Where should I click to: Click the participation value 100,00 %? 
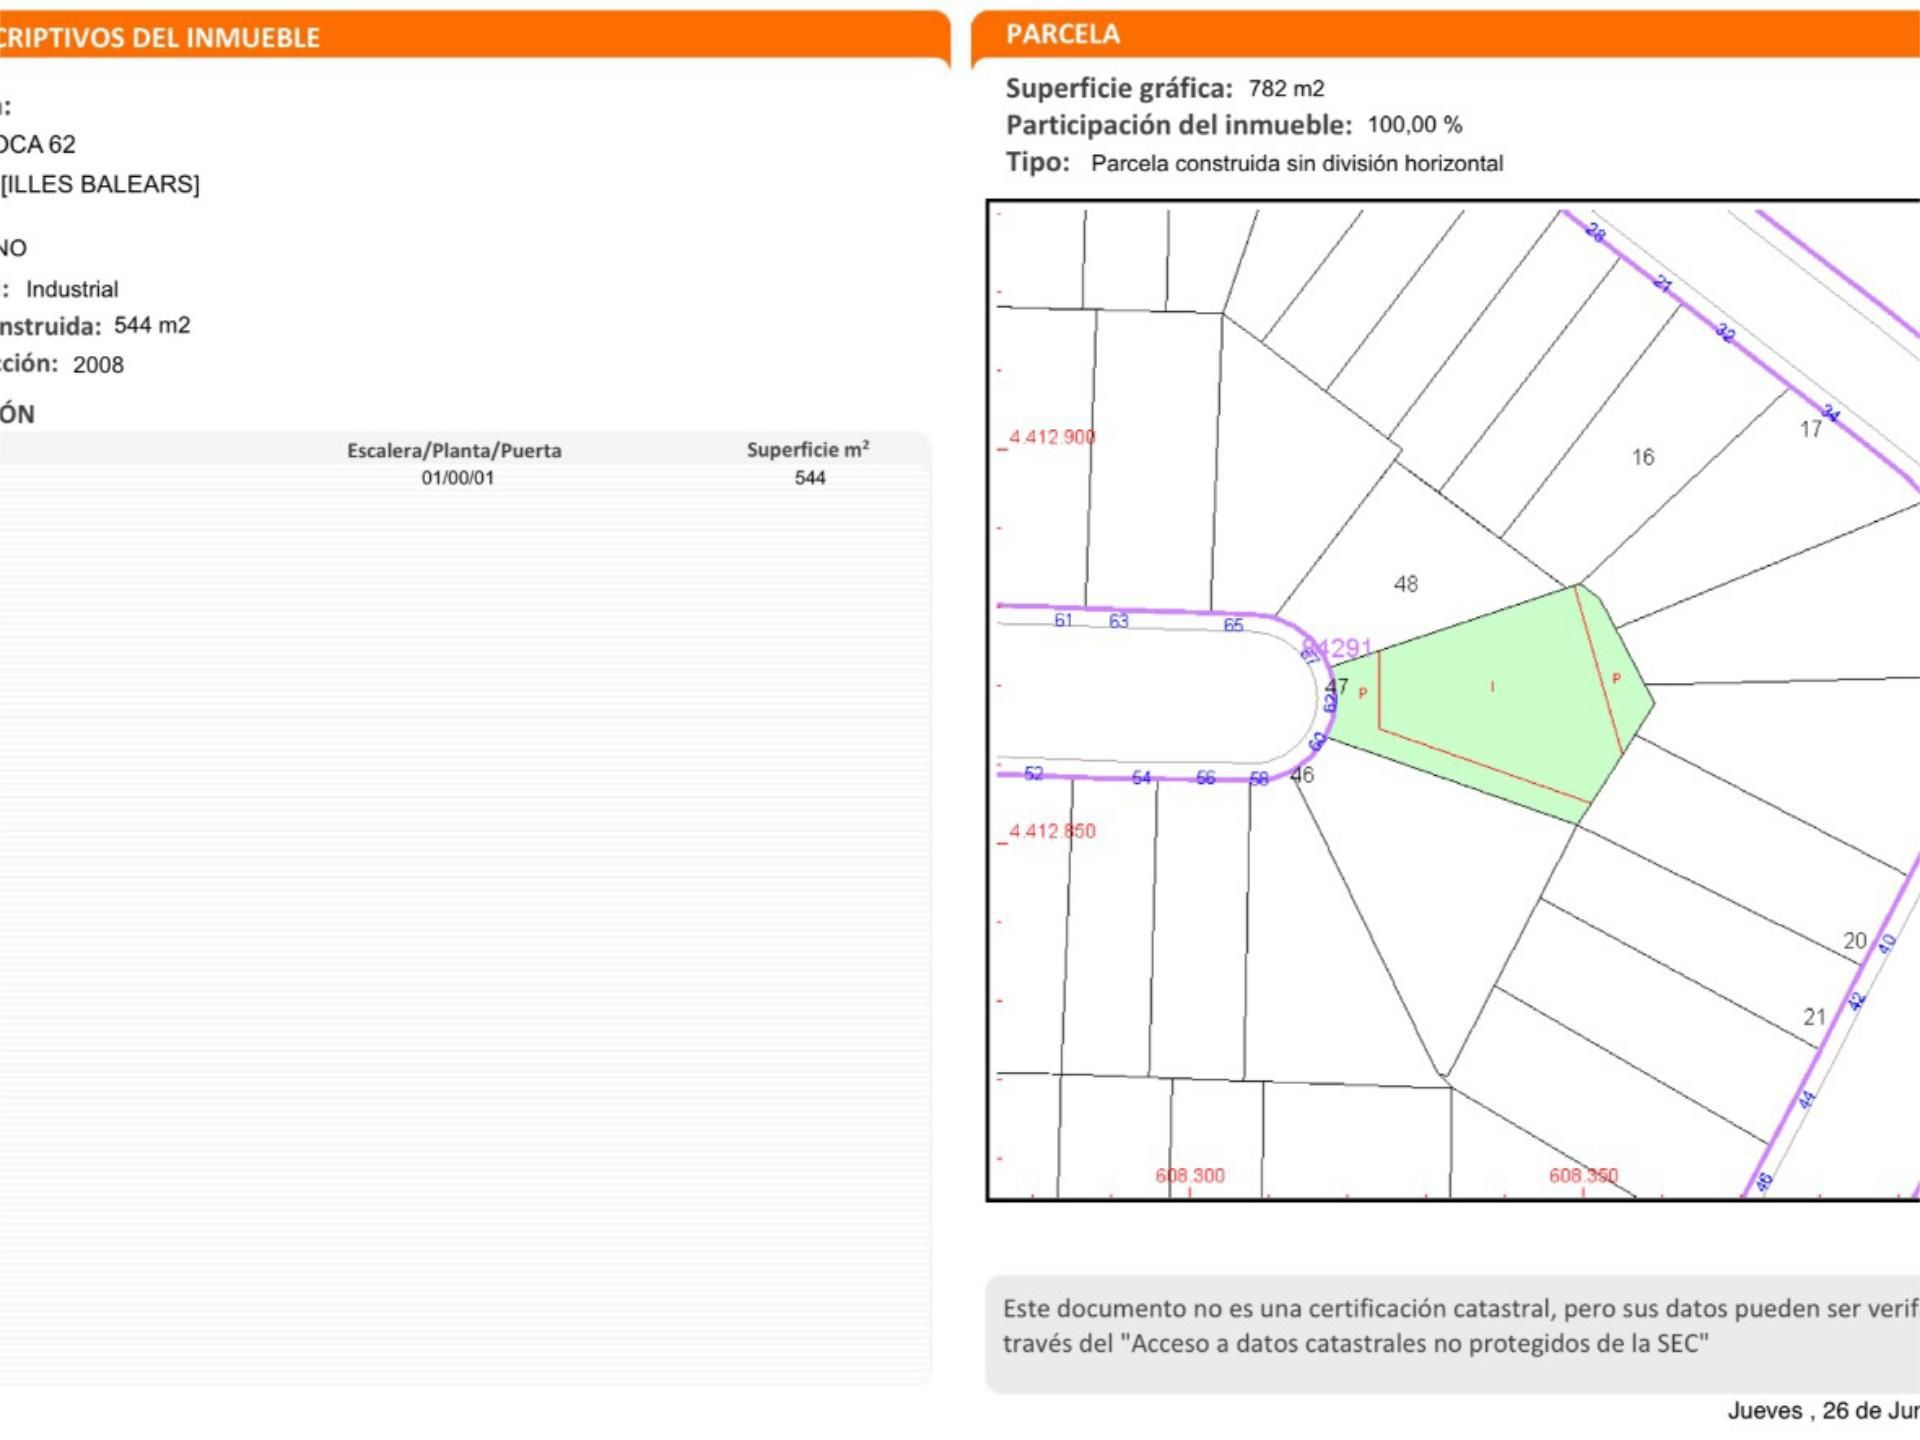1414,125
